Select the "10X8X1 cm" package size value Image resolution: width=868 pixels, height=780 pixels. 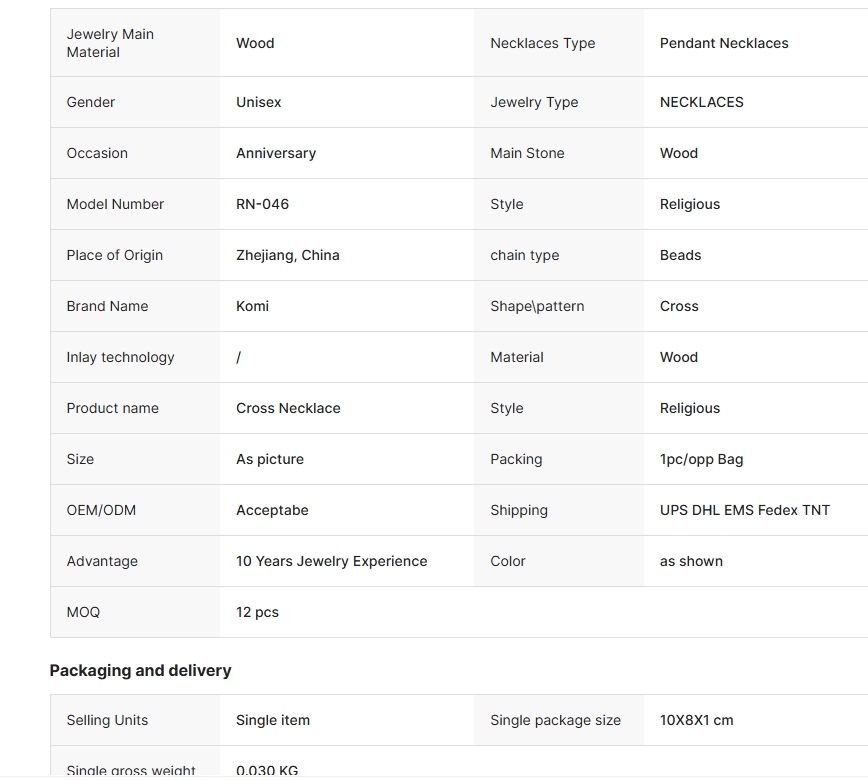tap(696, 720)
